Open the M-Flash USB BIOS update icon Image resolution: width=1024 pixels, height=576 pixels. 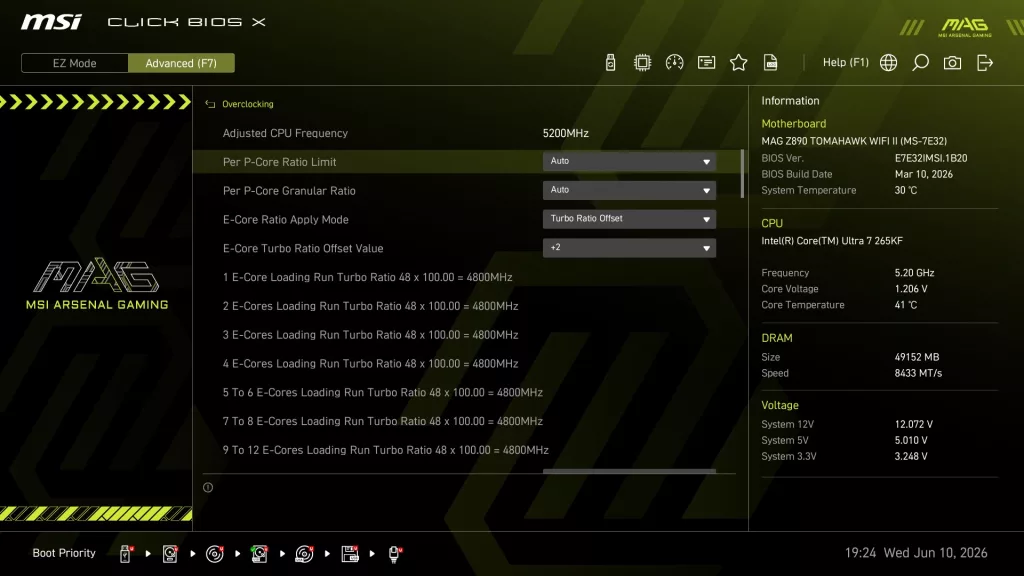pos(611,63)
